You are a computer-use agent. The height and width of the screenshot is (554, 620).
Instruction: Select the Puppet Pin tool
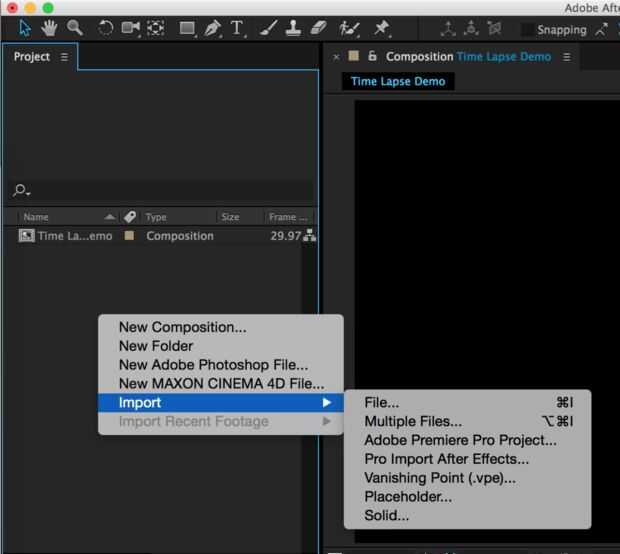(382, 28)
